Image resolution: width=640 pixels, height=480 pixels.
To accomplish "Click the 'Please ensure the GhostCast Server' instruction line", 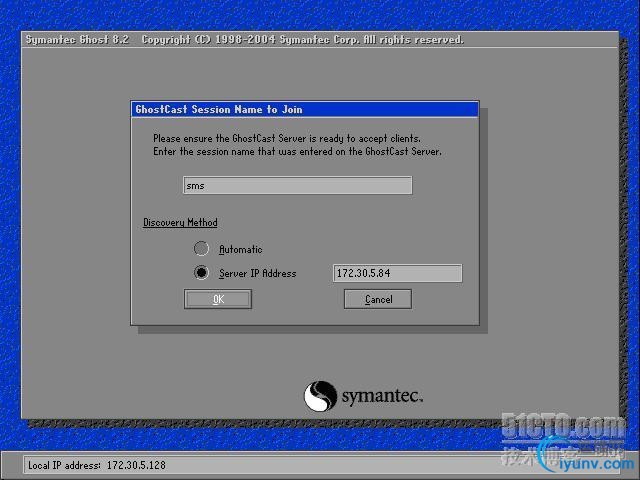I will click(x=287, y=138).
